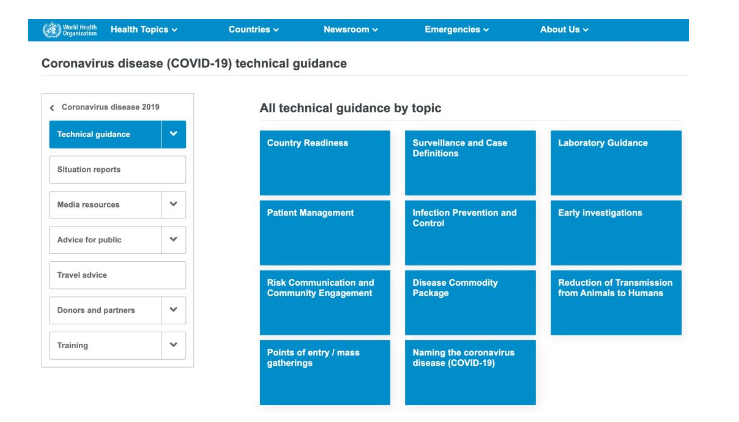Screen dimensions: 739x422
Task: Open the Laboratory Guidance tile
Action: pyautogui.click(x=616, y=163)
